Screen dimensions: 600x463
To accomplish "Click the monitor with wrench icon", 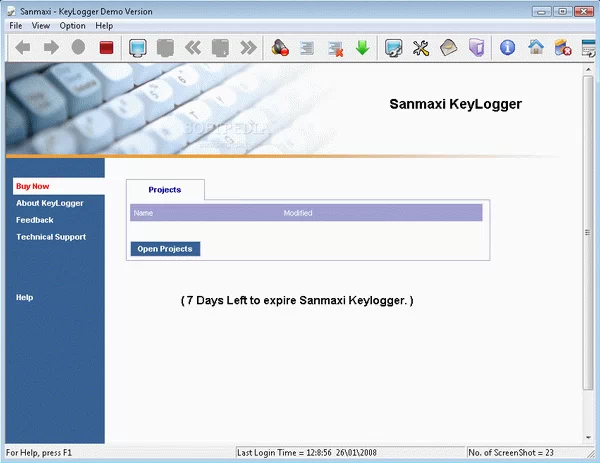I will [393, 48].
